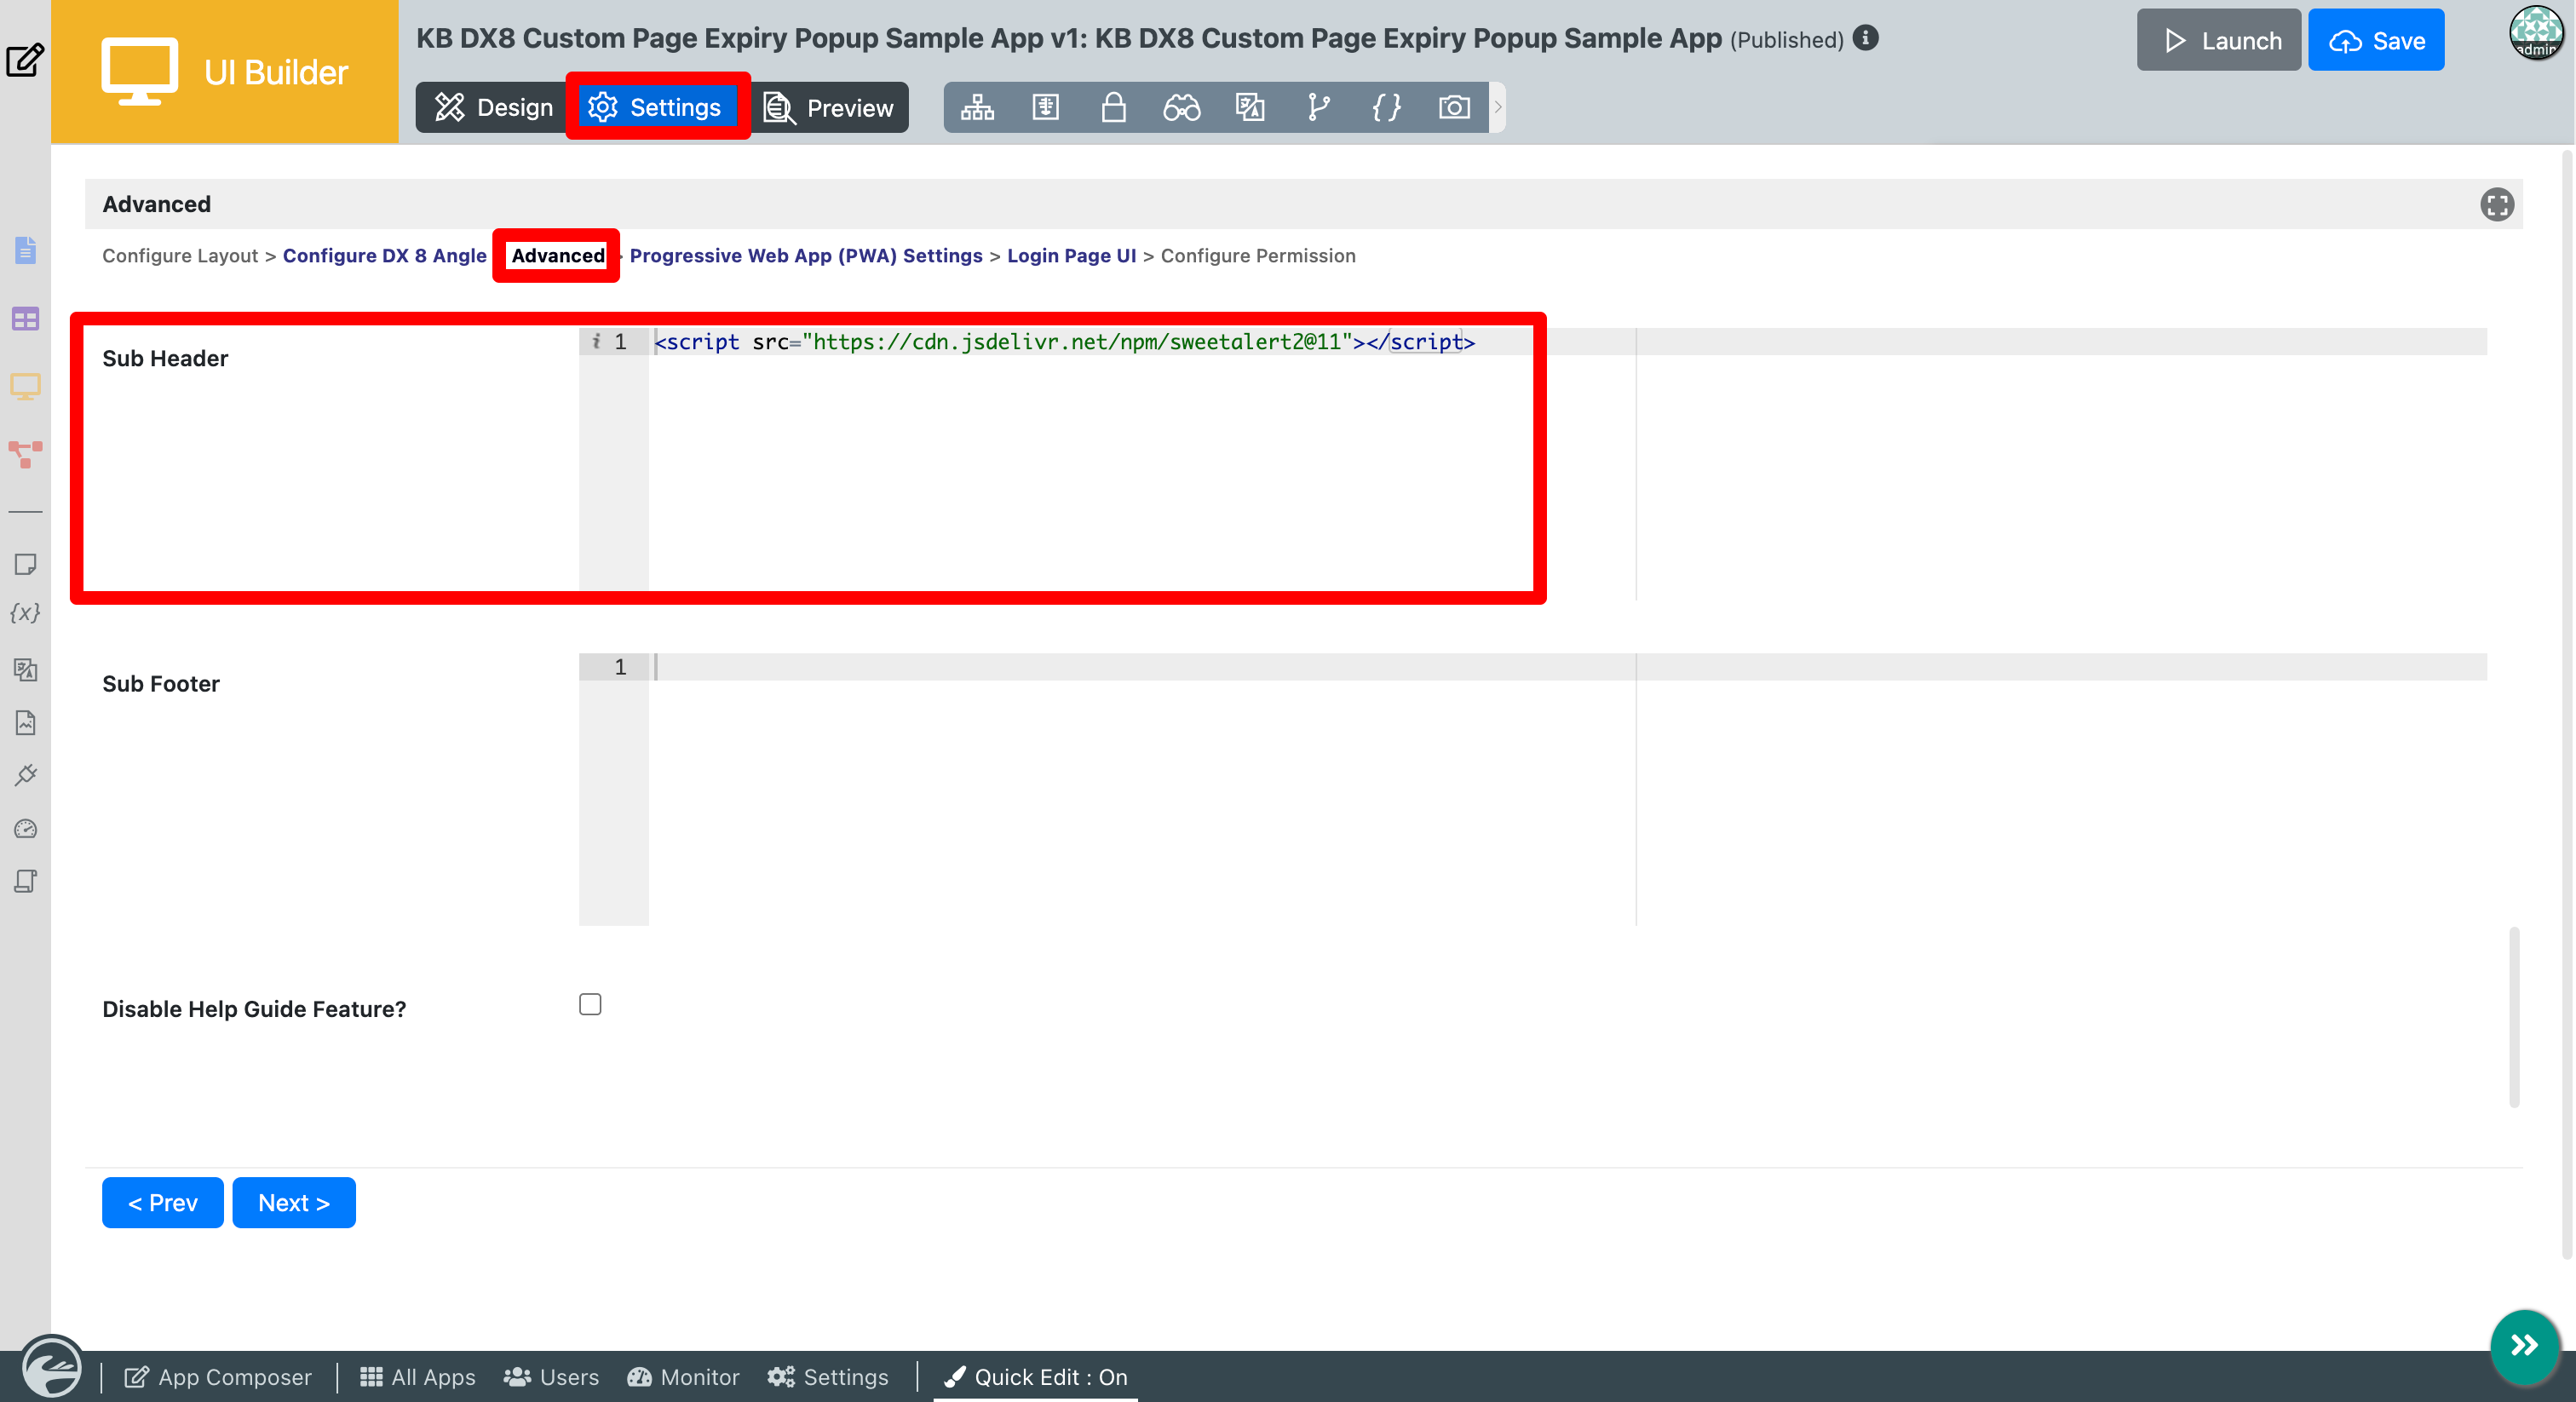Click the info icon beside Published
The width and height of the screenshot is (2576, 1402).
pyautogui.click(x=1865, y=38)
